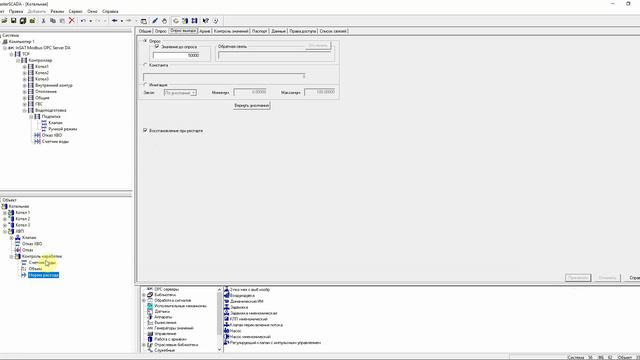Select the highlighted Норма расхода tree item
Image resolution: width=640 pixels, height=360 pixels.
click(x=43, y=275)
